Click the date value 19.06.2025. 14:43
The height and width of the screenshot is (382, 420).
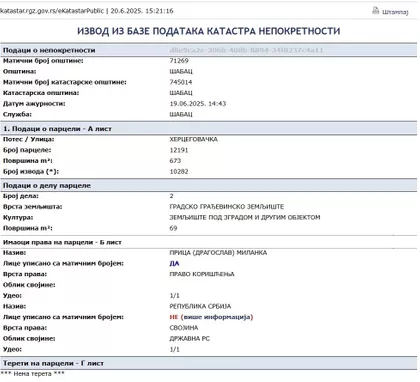tap(198, 104)
